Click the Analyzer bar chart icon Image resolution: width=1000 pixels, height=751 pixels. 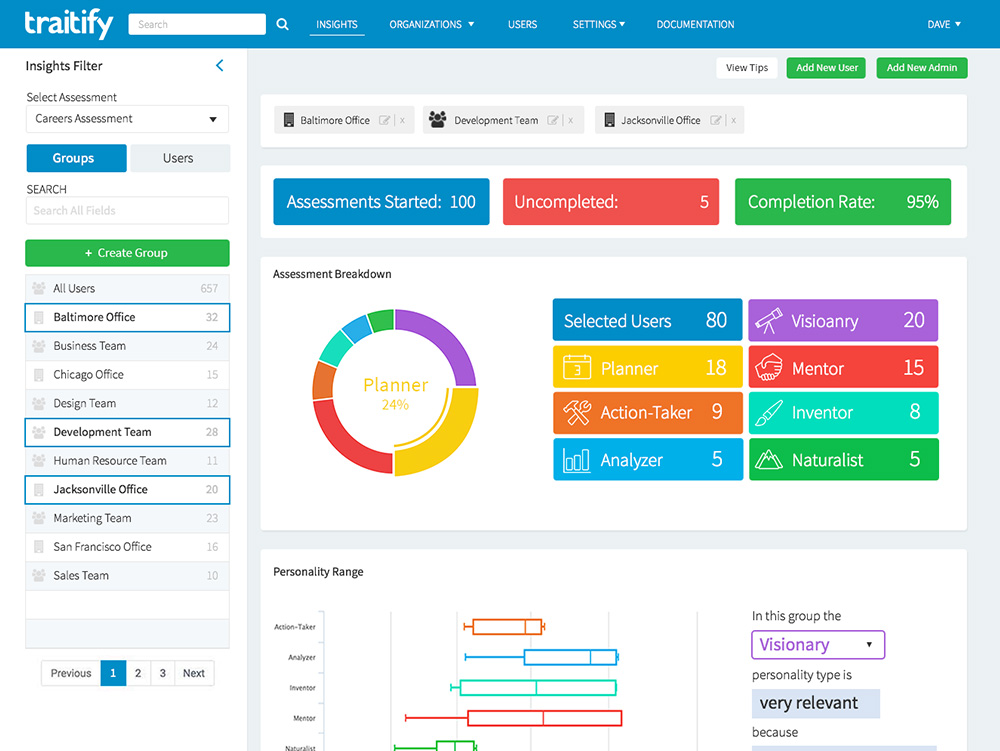(x=577, y=460)
